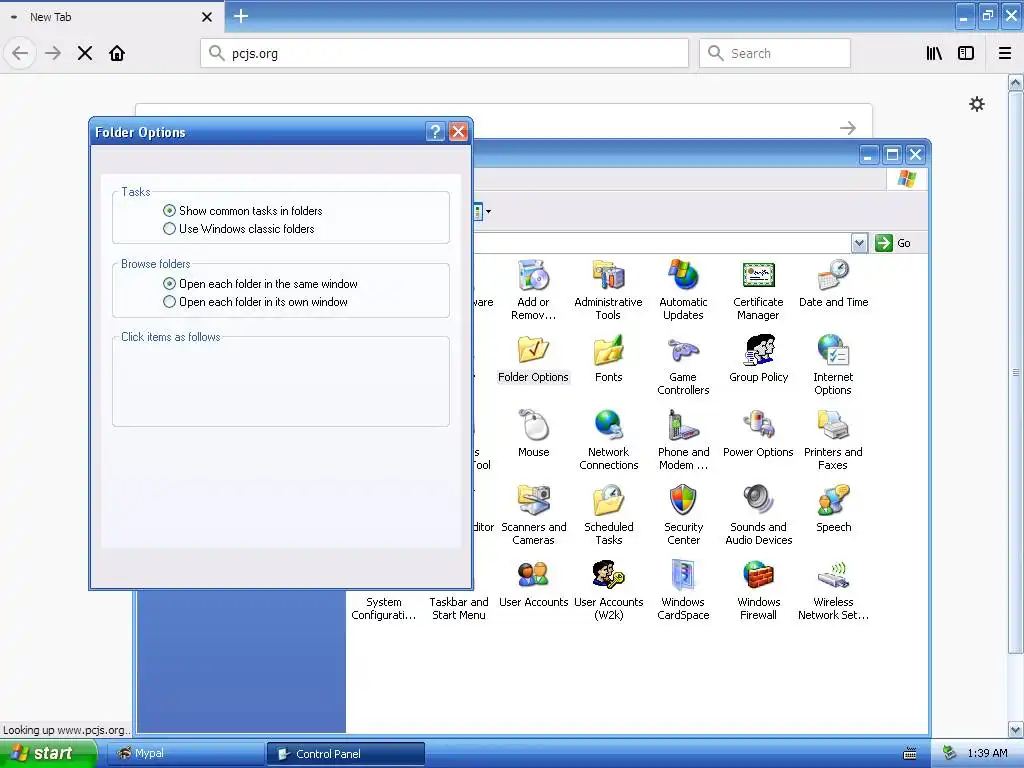1024x768 pixels.
Task: Open Fonts icon
Action: (608, 359)
